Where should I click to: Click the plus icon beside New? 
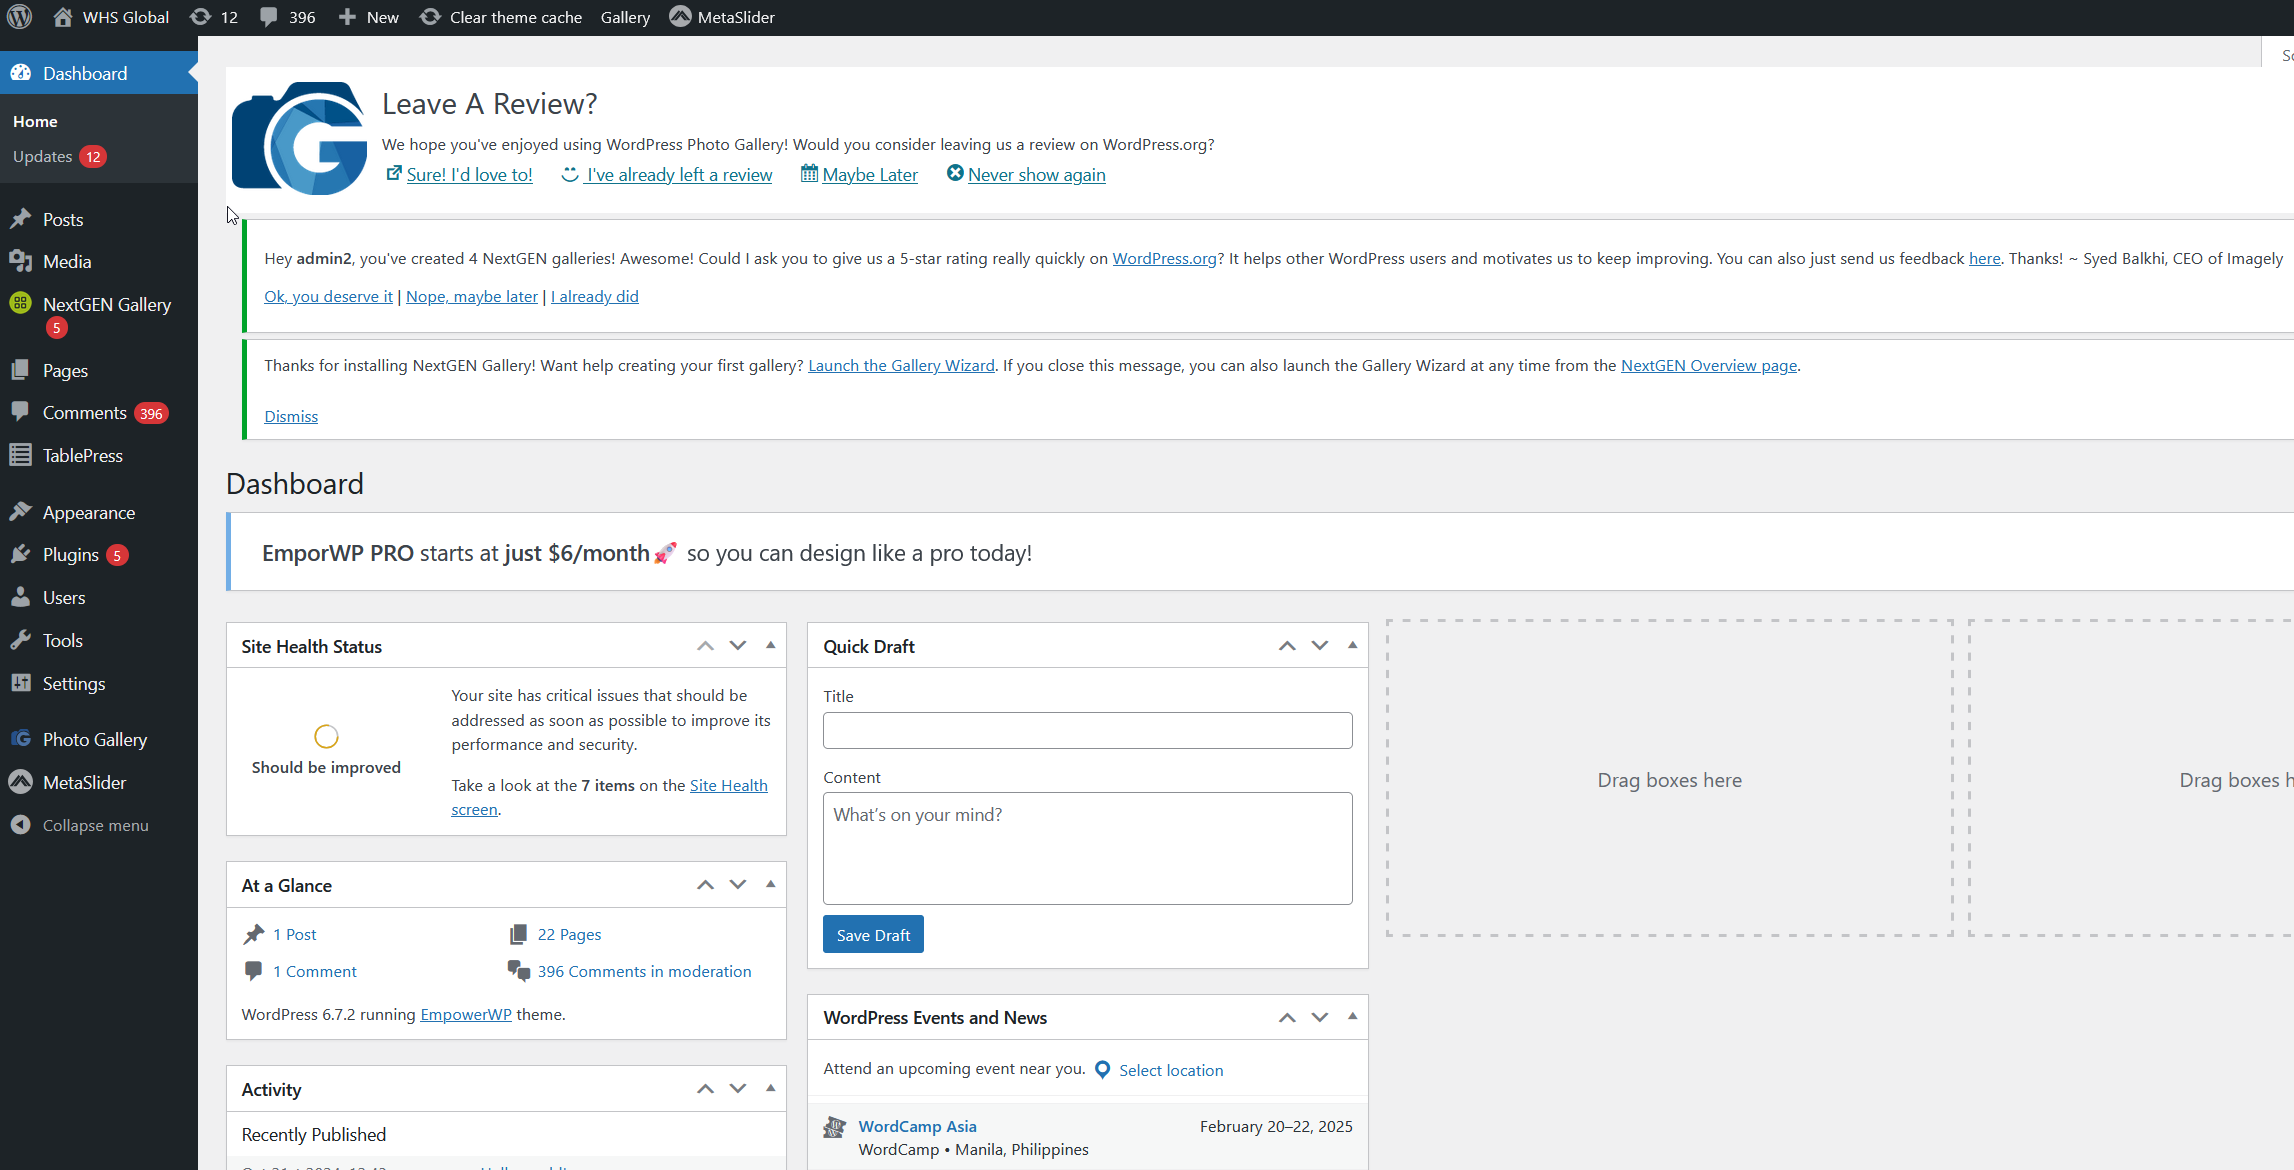pyautogui.click(x=347, y=17)
